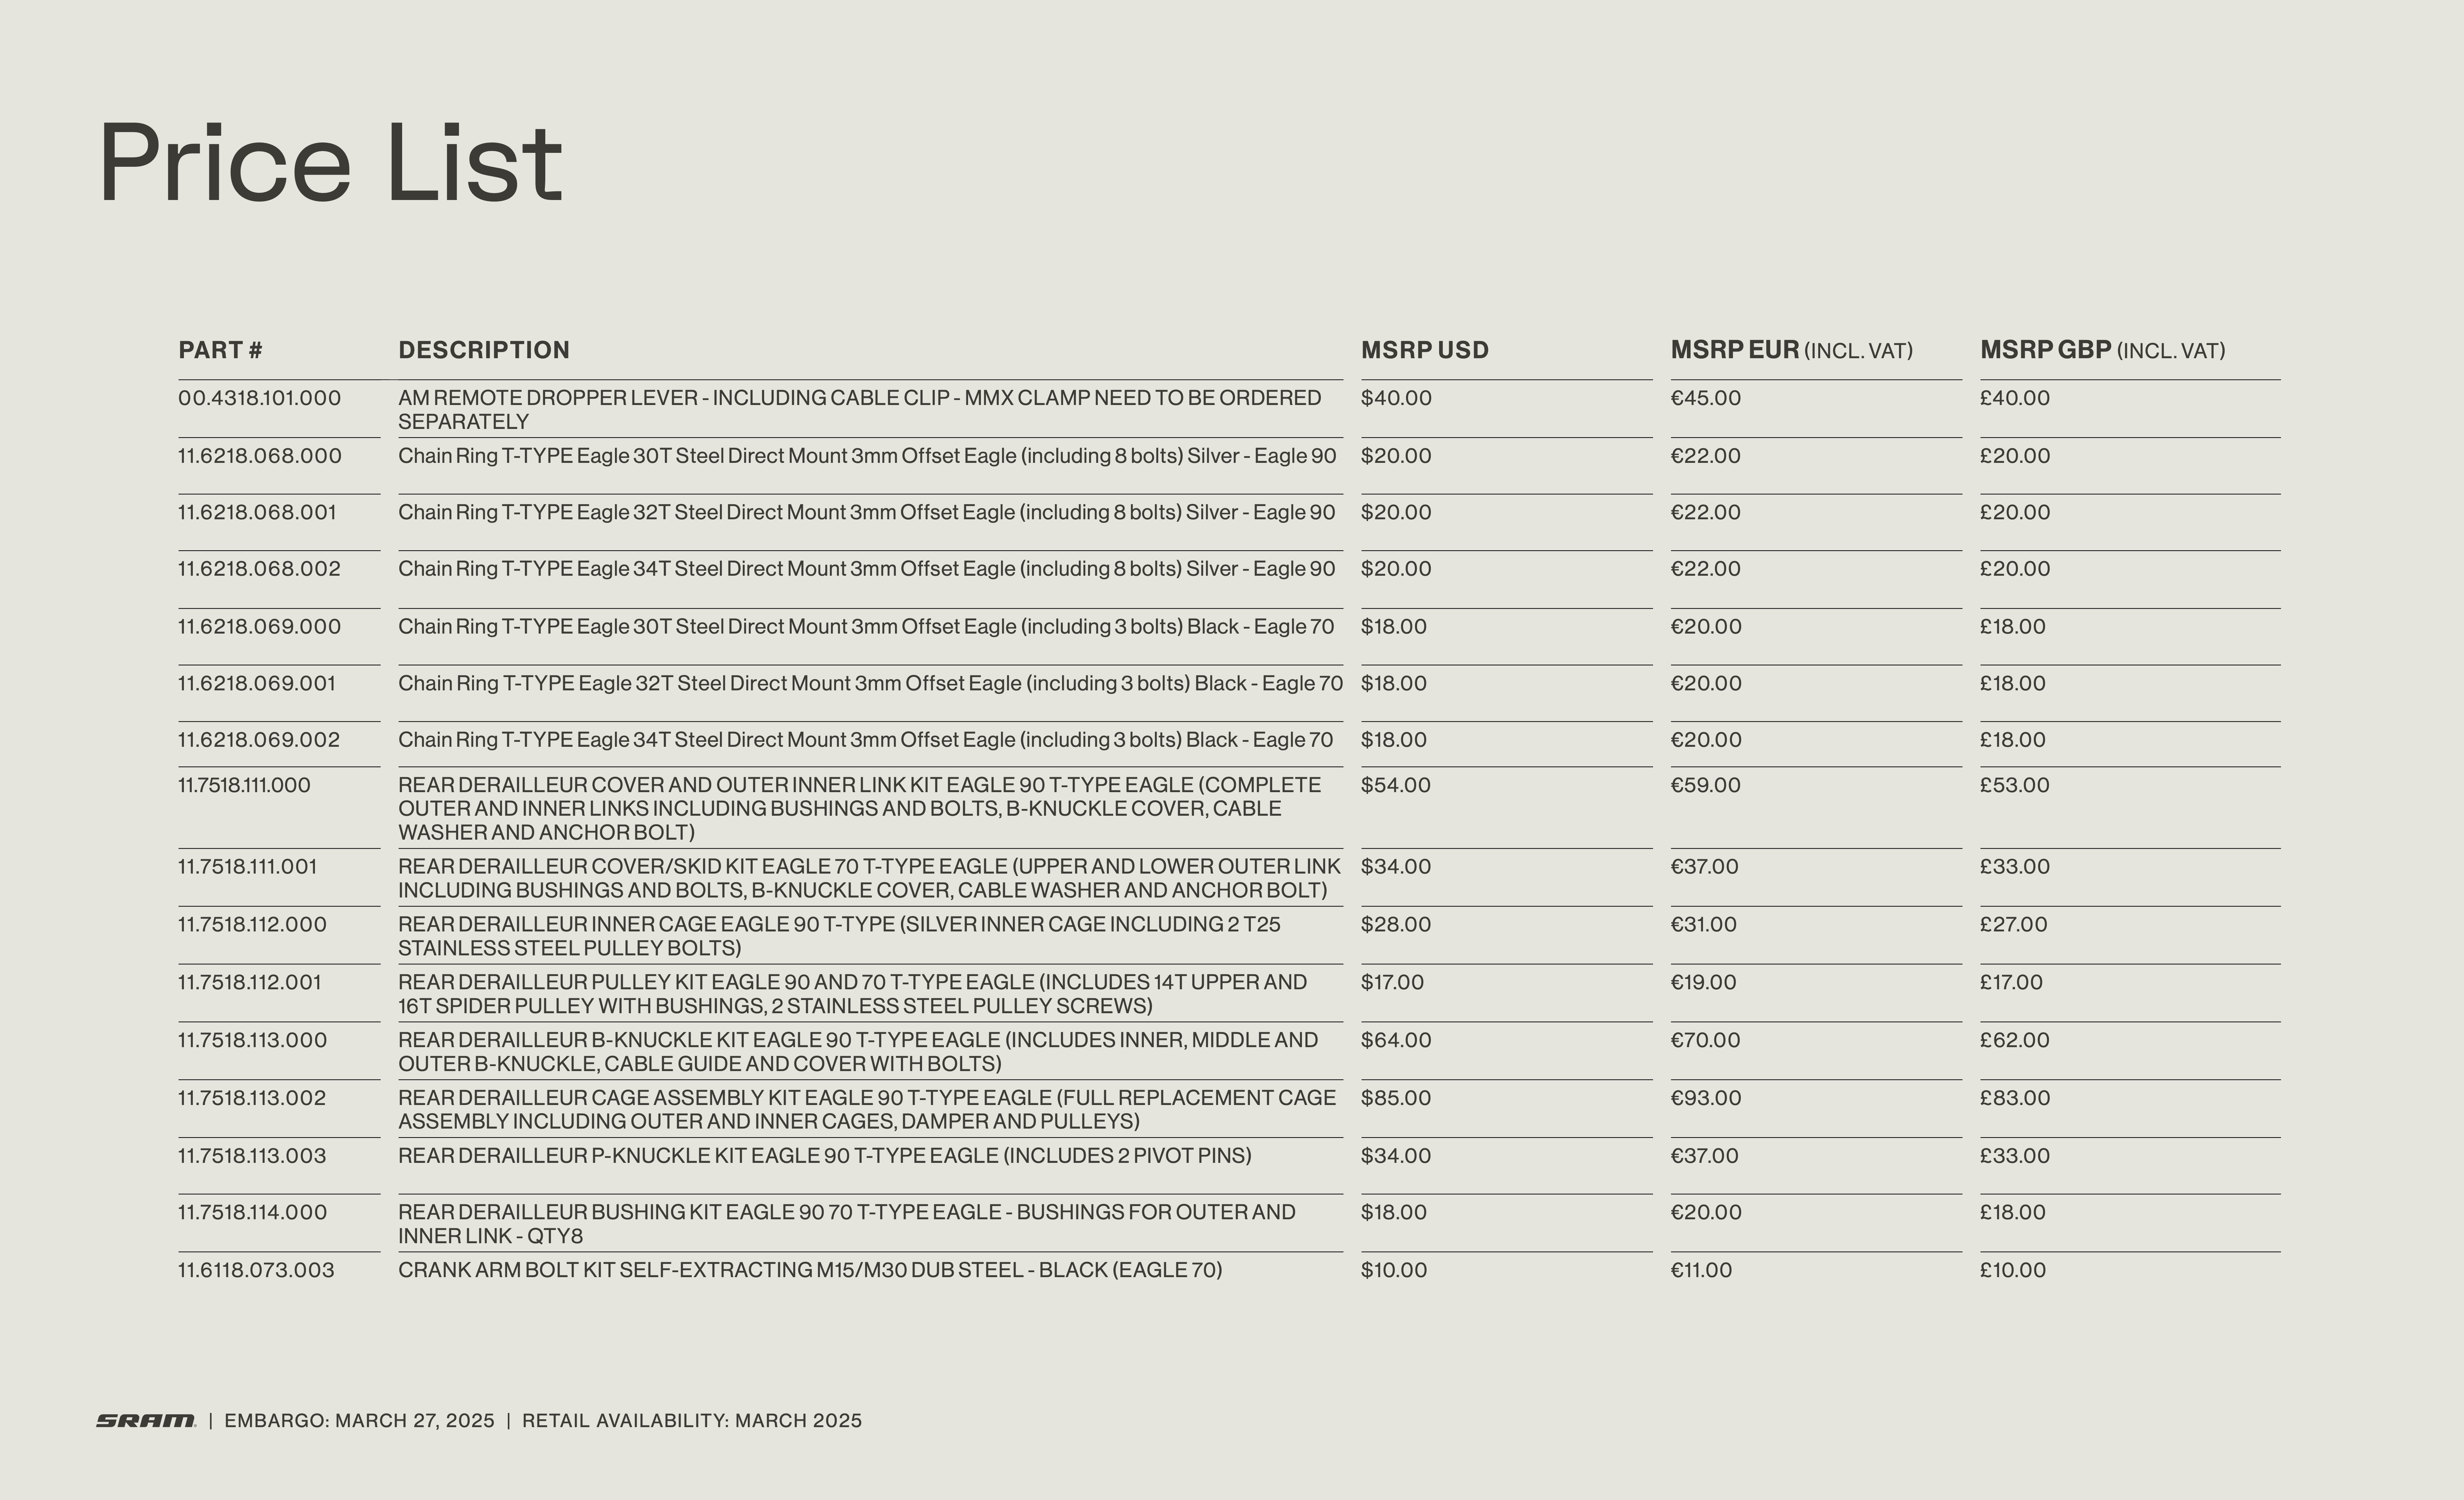Click the £53.00 GBP price

click(2015, 785)
